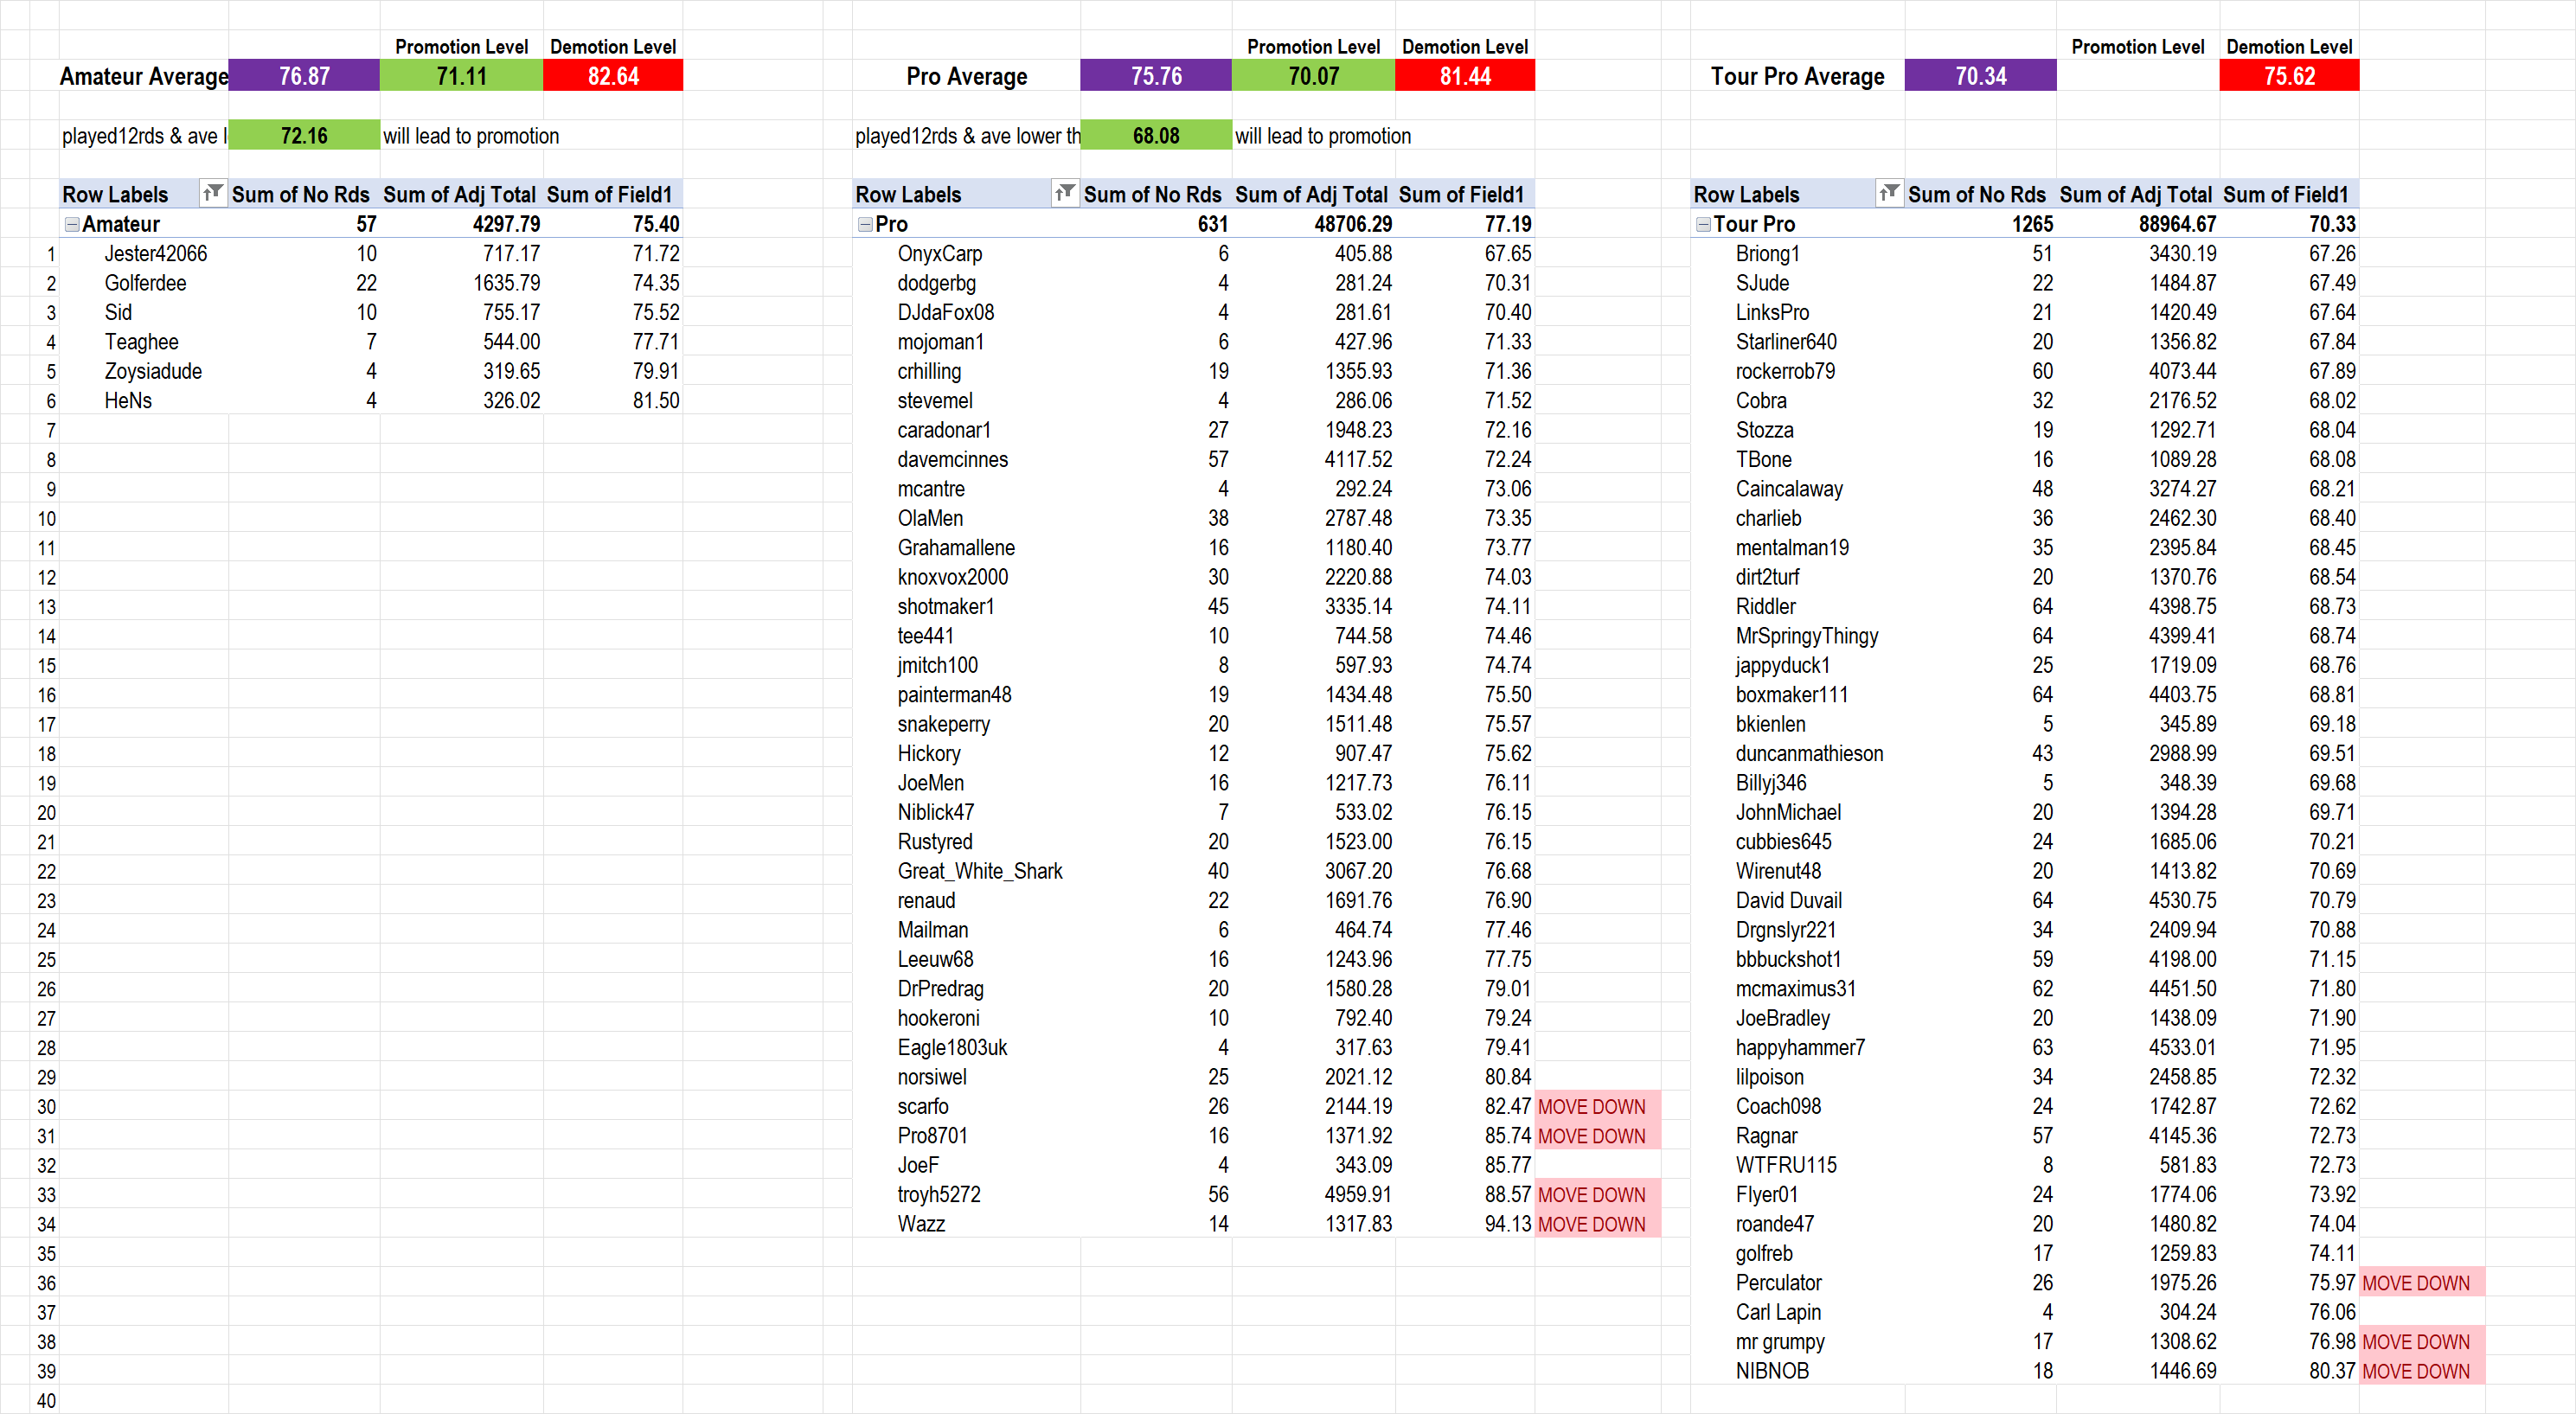Open Tour Pro table Row Labels filter button
Screen dimensions: 2576x1414
(x=1888, y=193)
